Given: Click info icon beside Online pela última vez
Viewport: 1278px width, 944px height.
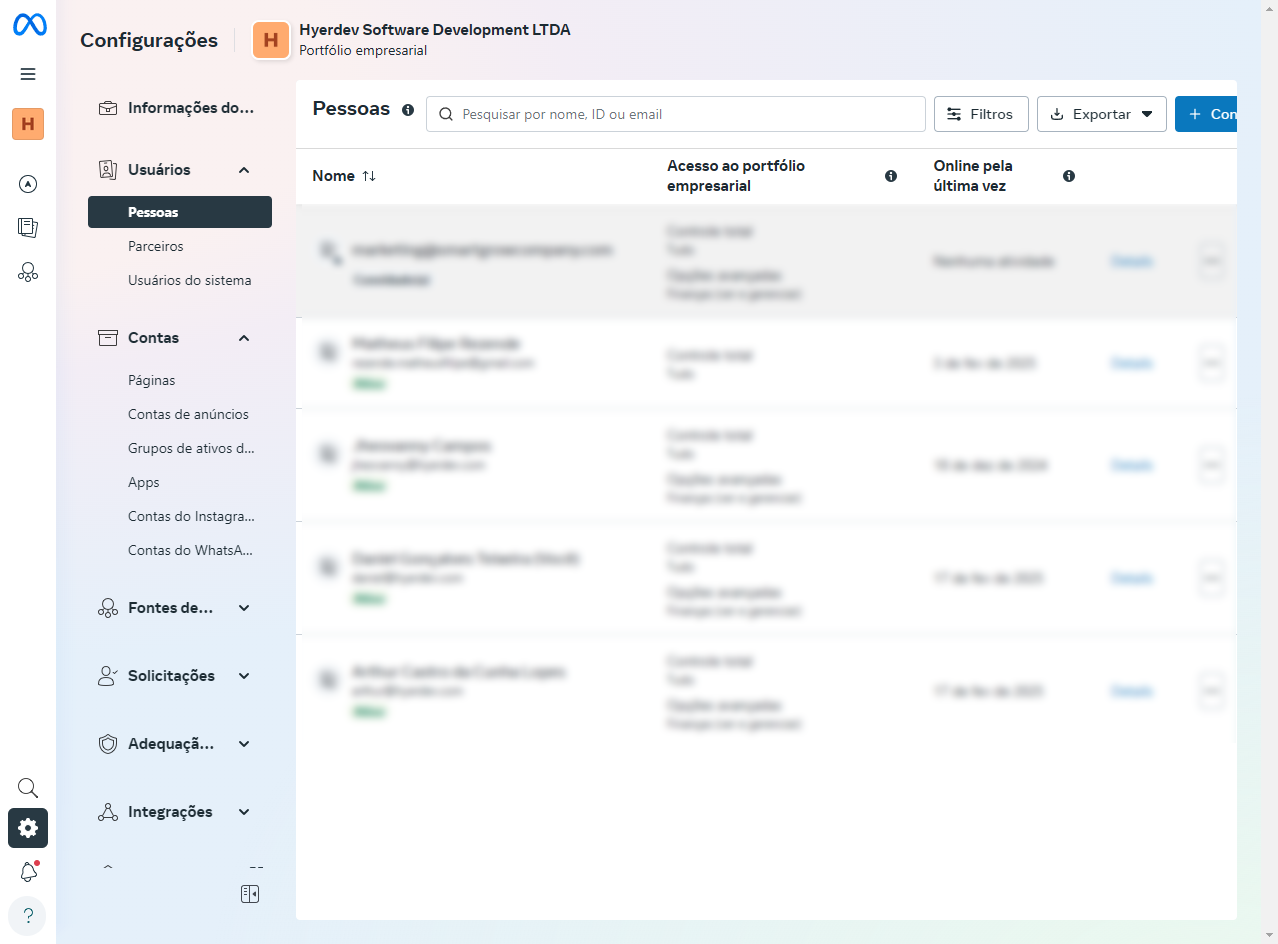Looking at the screenshot, I should click(x=1069, y=176).
